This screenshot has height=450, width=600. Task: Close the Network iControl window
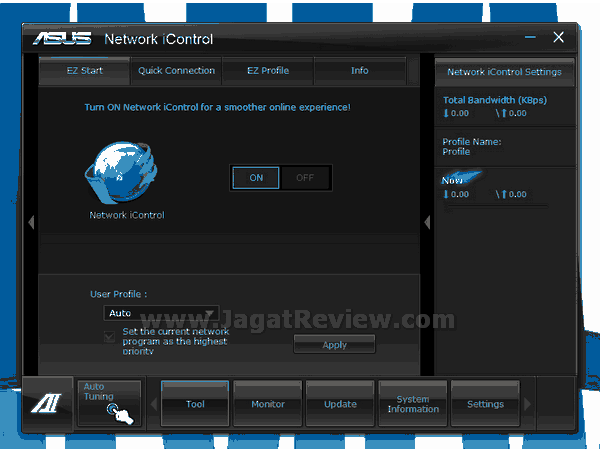click(558, 37)
